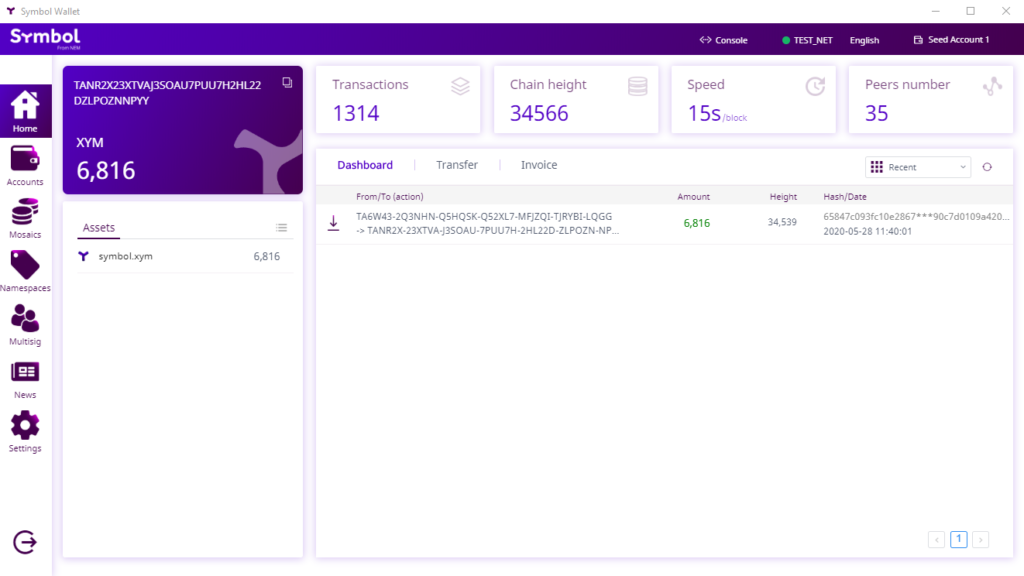Open the 6,816 XYM incoming transaction row
Screen dimensions: 1024x576
pos(664,223)
